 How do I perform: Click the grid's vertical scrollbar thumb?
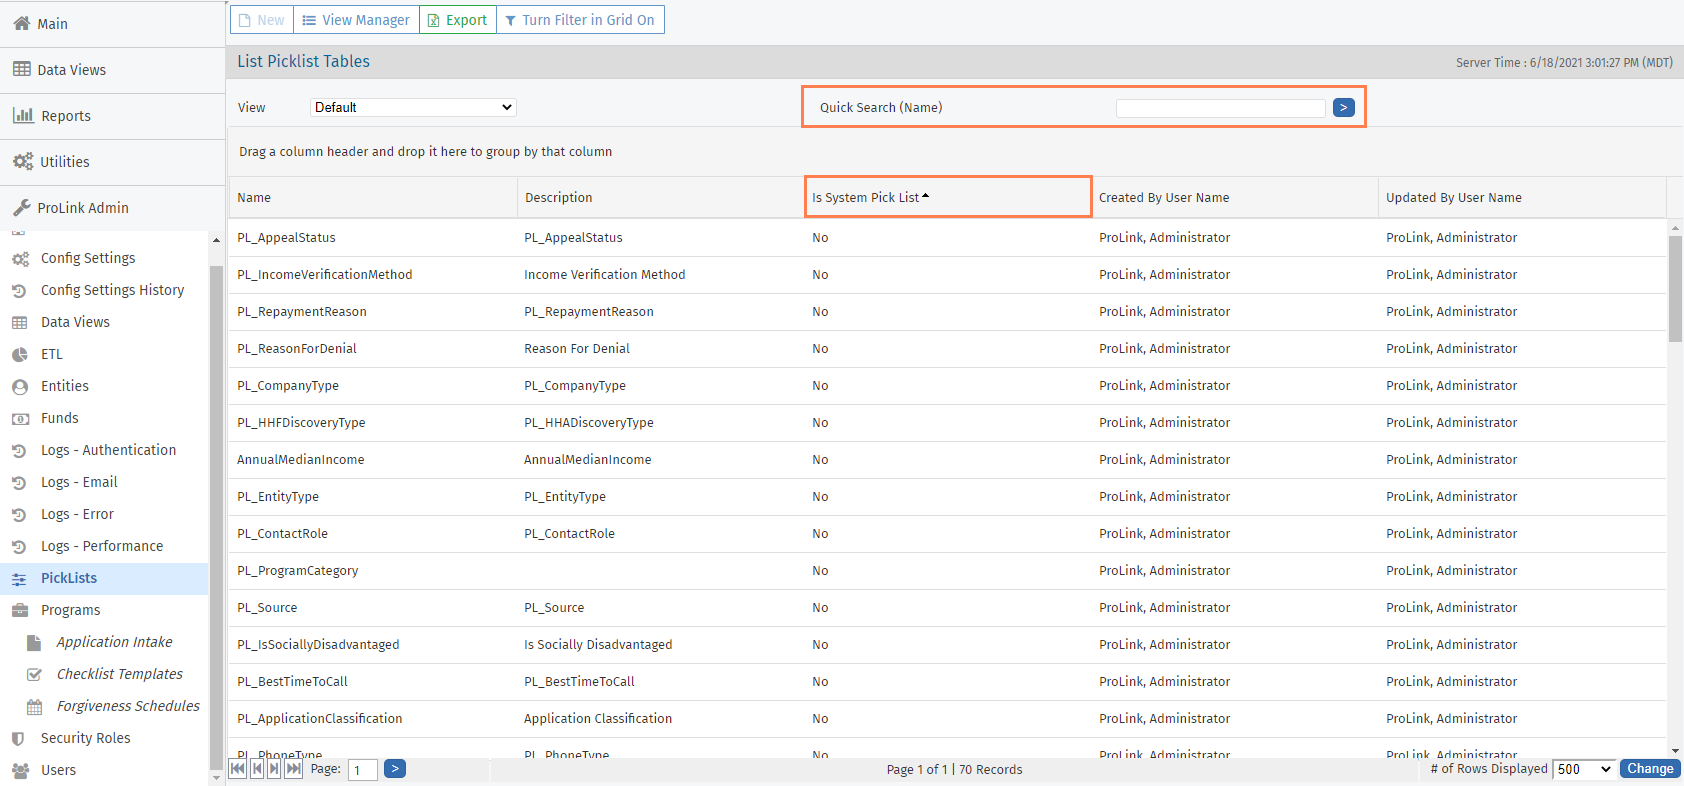(x=1675, y=290)
